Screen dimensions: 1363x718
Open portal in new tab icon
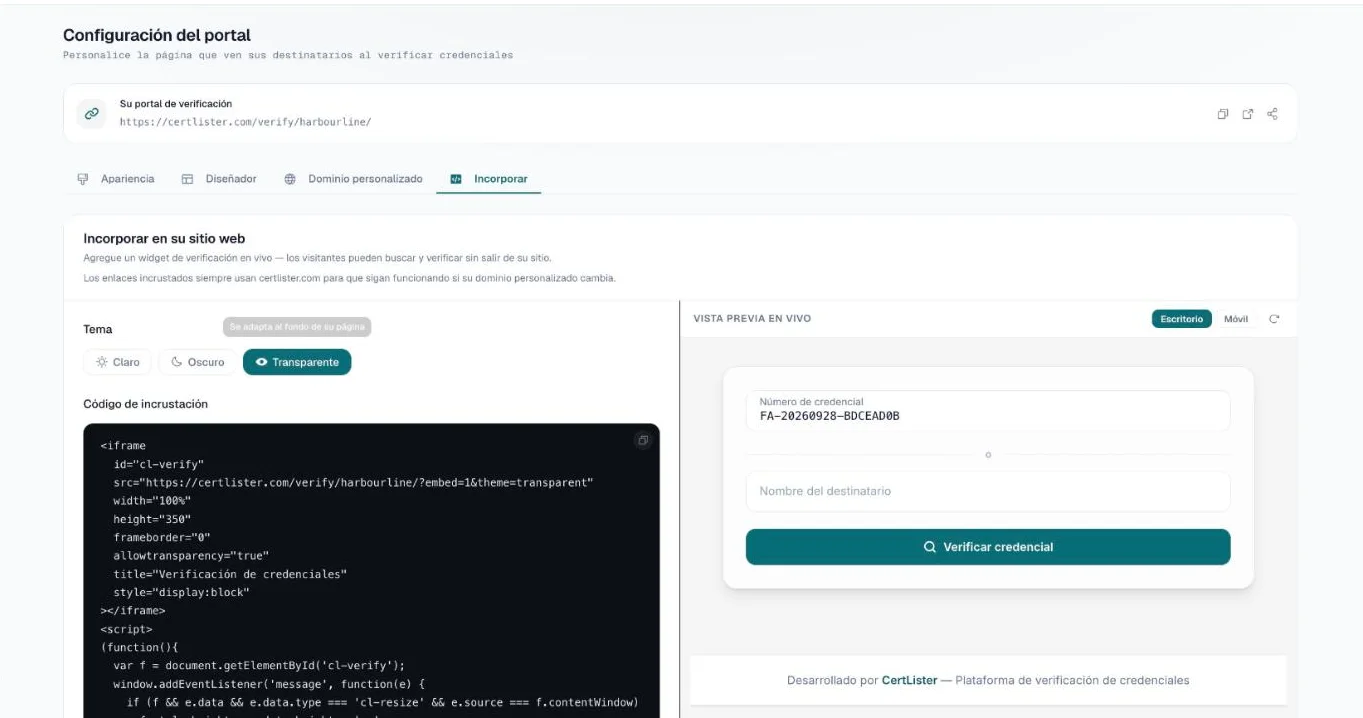coord(1247,114)
